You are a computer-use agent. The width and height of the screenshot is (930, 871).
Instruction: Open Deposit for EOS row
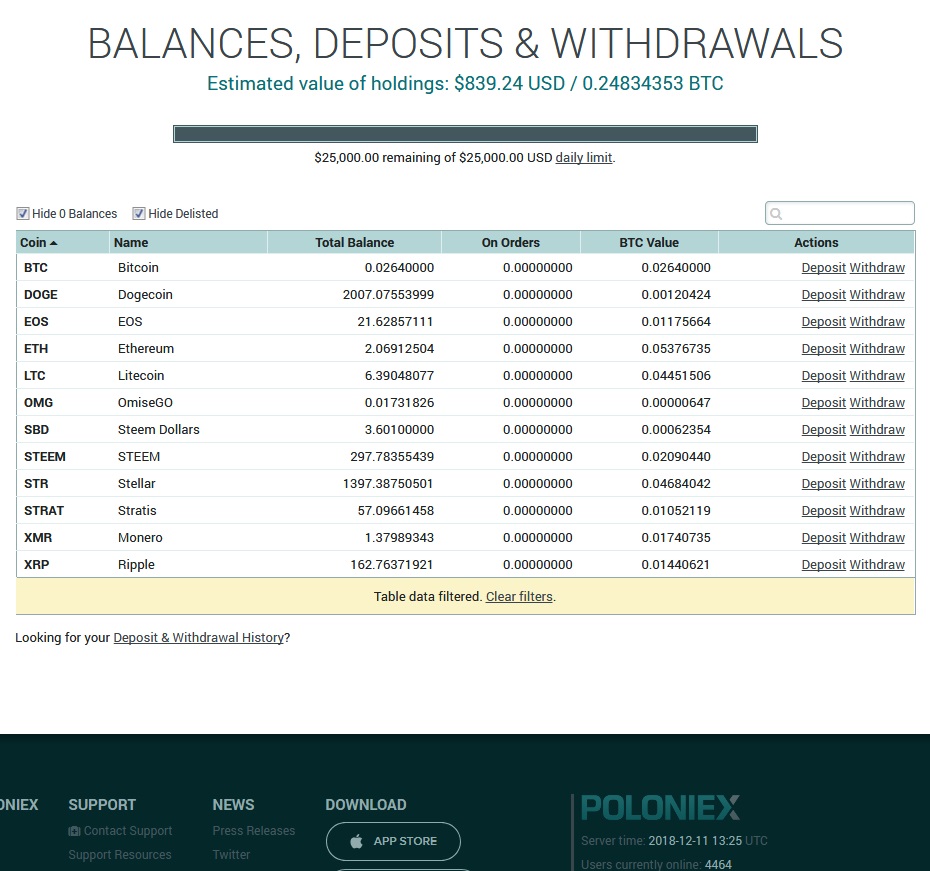coord(823,321)
